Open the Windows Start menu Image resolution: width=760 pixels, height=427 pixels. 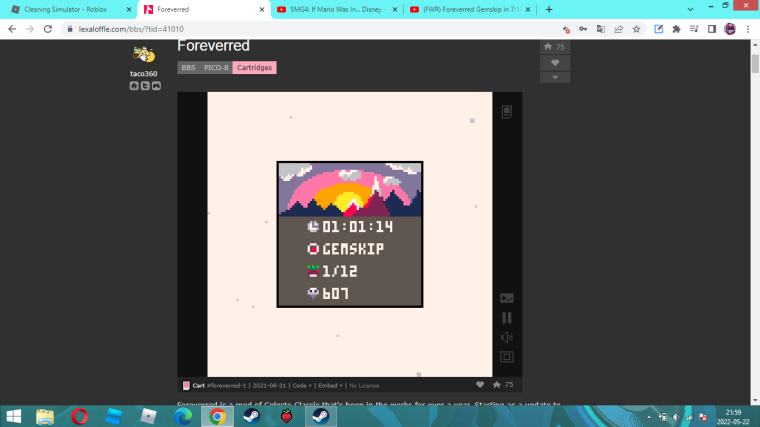click(14, 416)
